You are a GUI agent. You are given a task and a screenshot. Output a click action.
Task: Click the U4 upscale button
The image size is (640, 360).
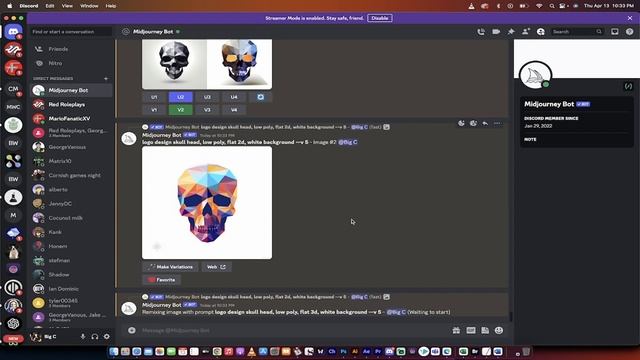233,97
